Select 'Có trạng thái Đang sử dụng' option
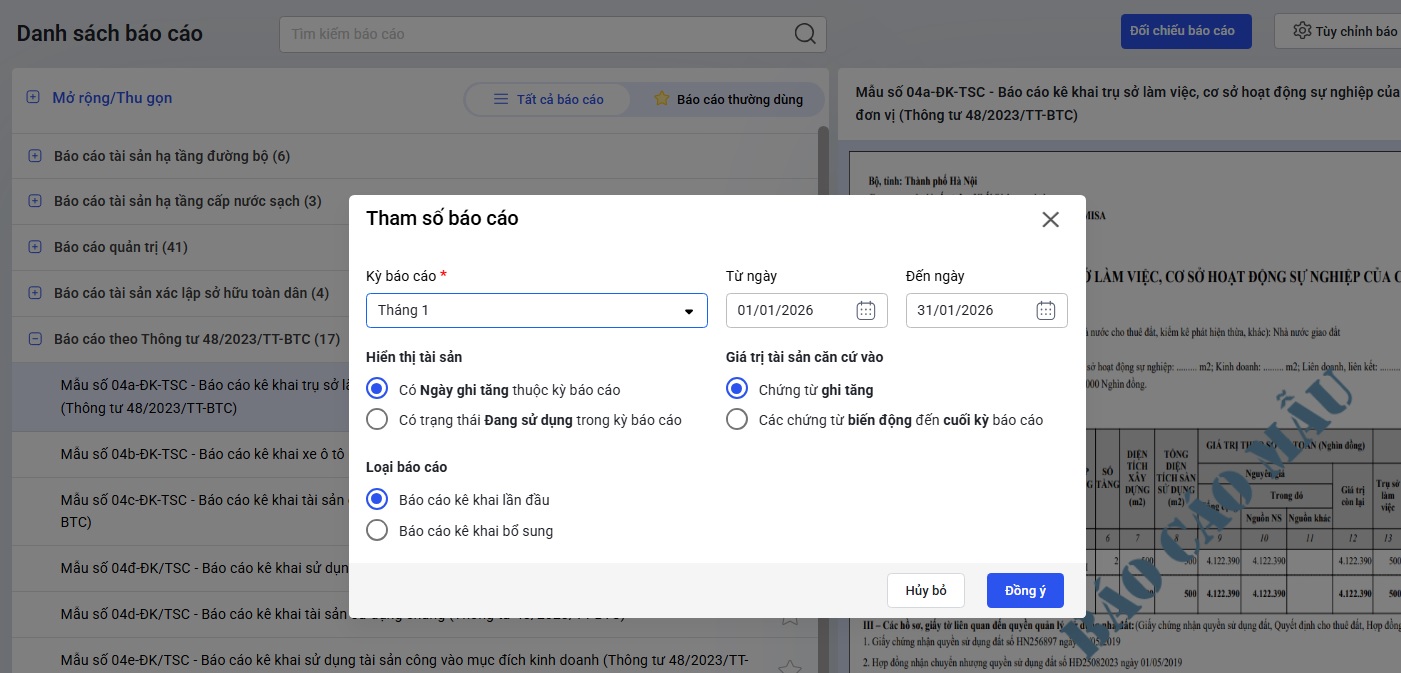Image resolution: width=1401 pixels, height=673 pixels. (377, 420)
